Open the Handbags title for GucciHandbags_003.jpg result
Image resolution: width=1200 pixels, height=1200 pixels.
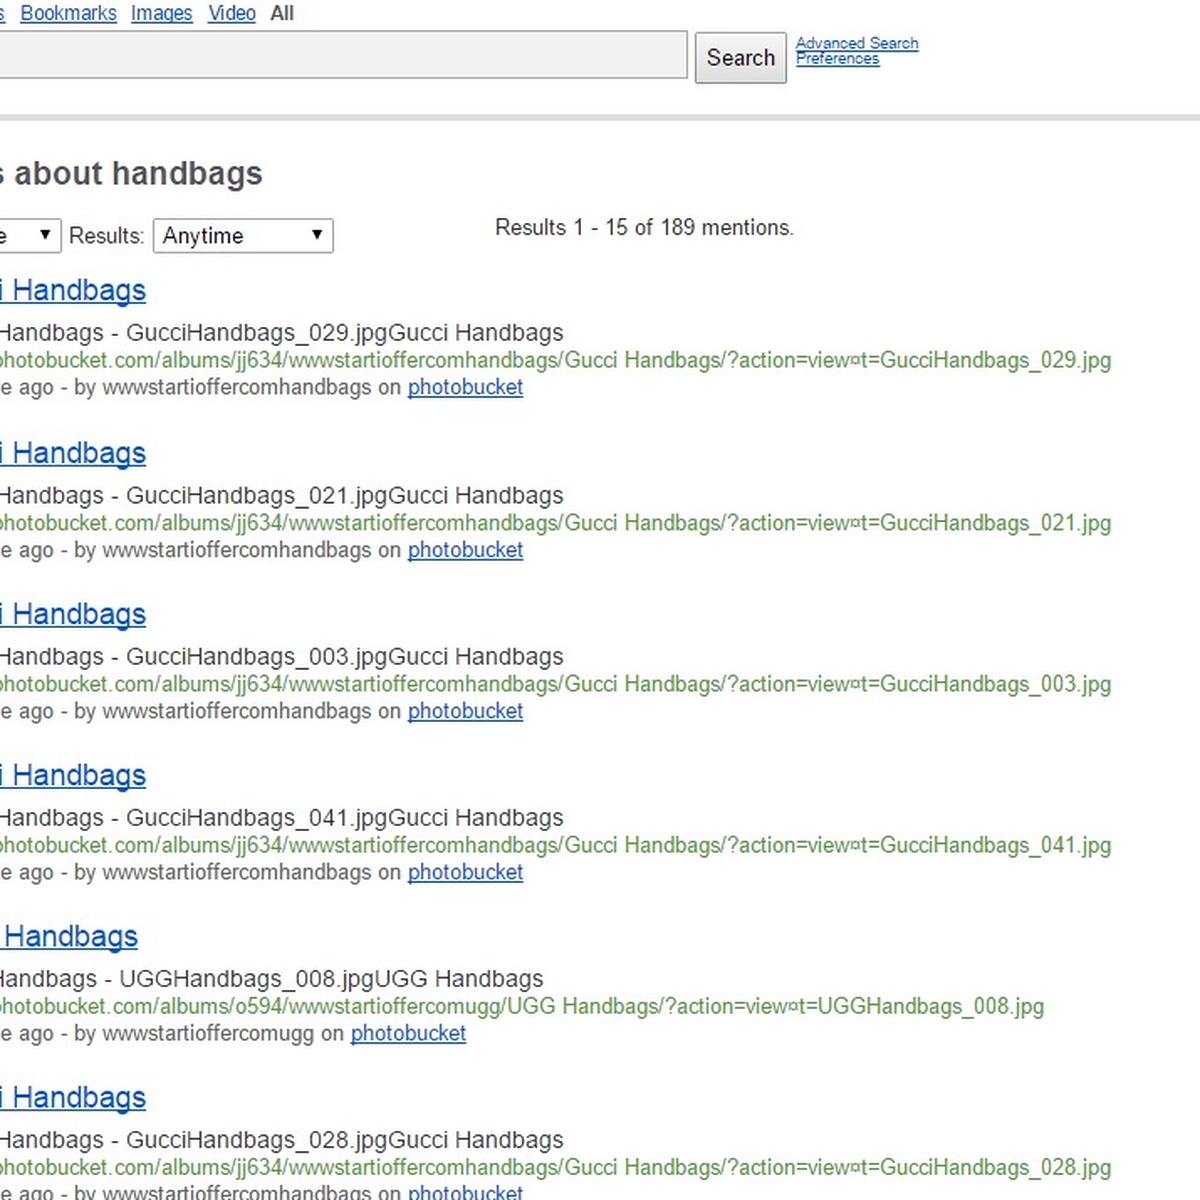point(76,615)
